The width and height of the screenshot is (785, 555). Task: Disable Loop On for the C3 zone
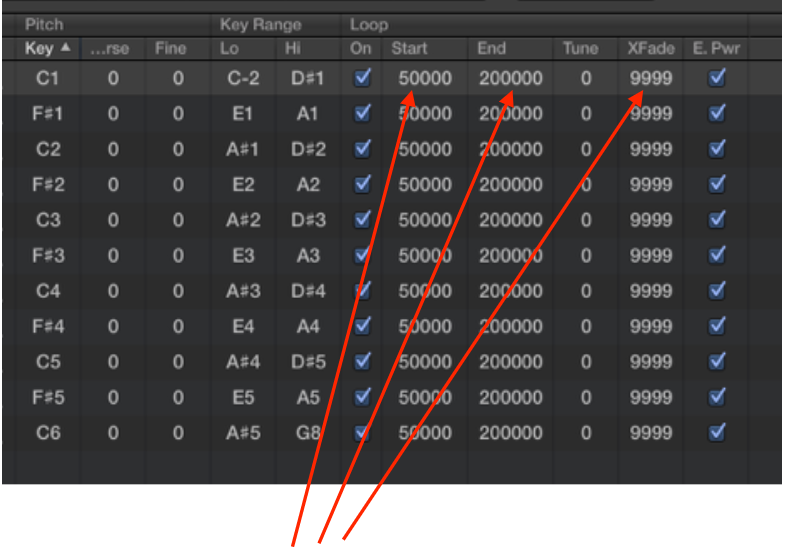tap(362, 220)
